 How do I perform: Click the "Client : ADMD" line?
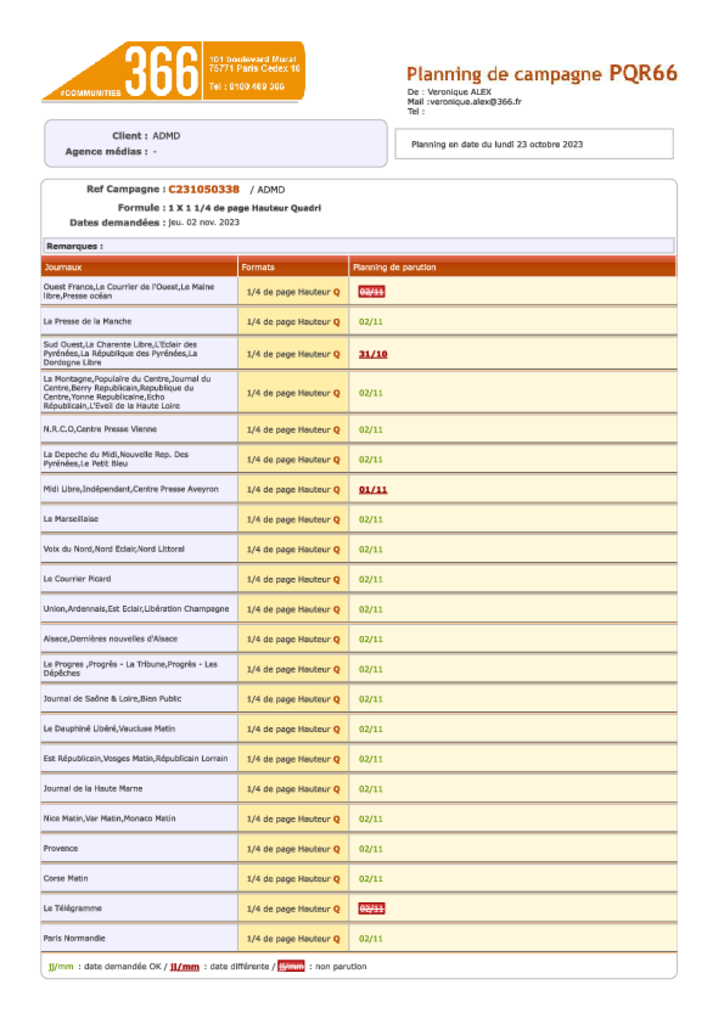[146, 136]
